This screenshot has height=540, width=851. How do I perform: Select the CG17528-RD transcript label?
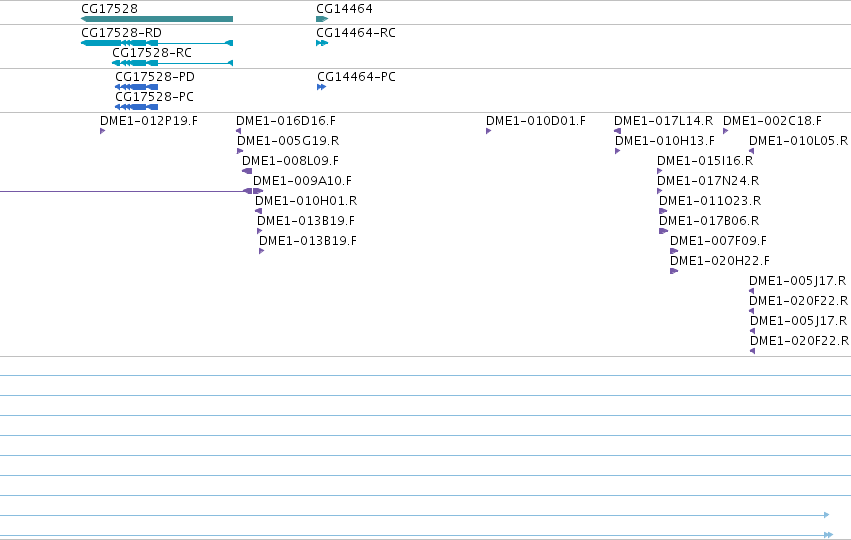pyautogui.click(x=121, y=33)
